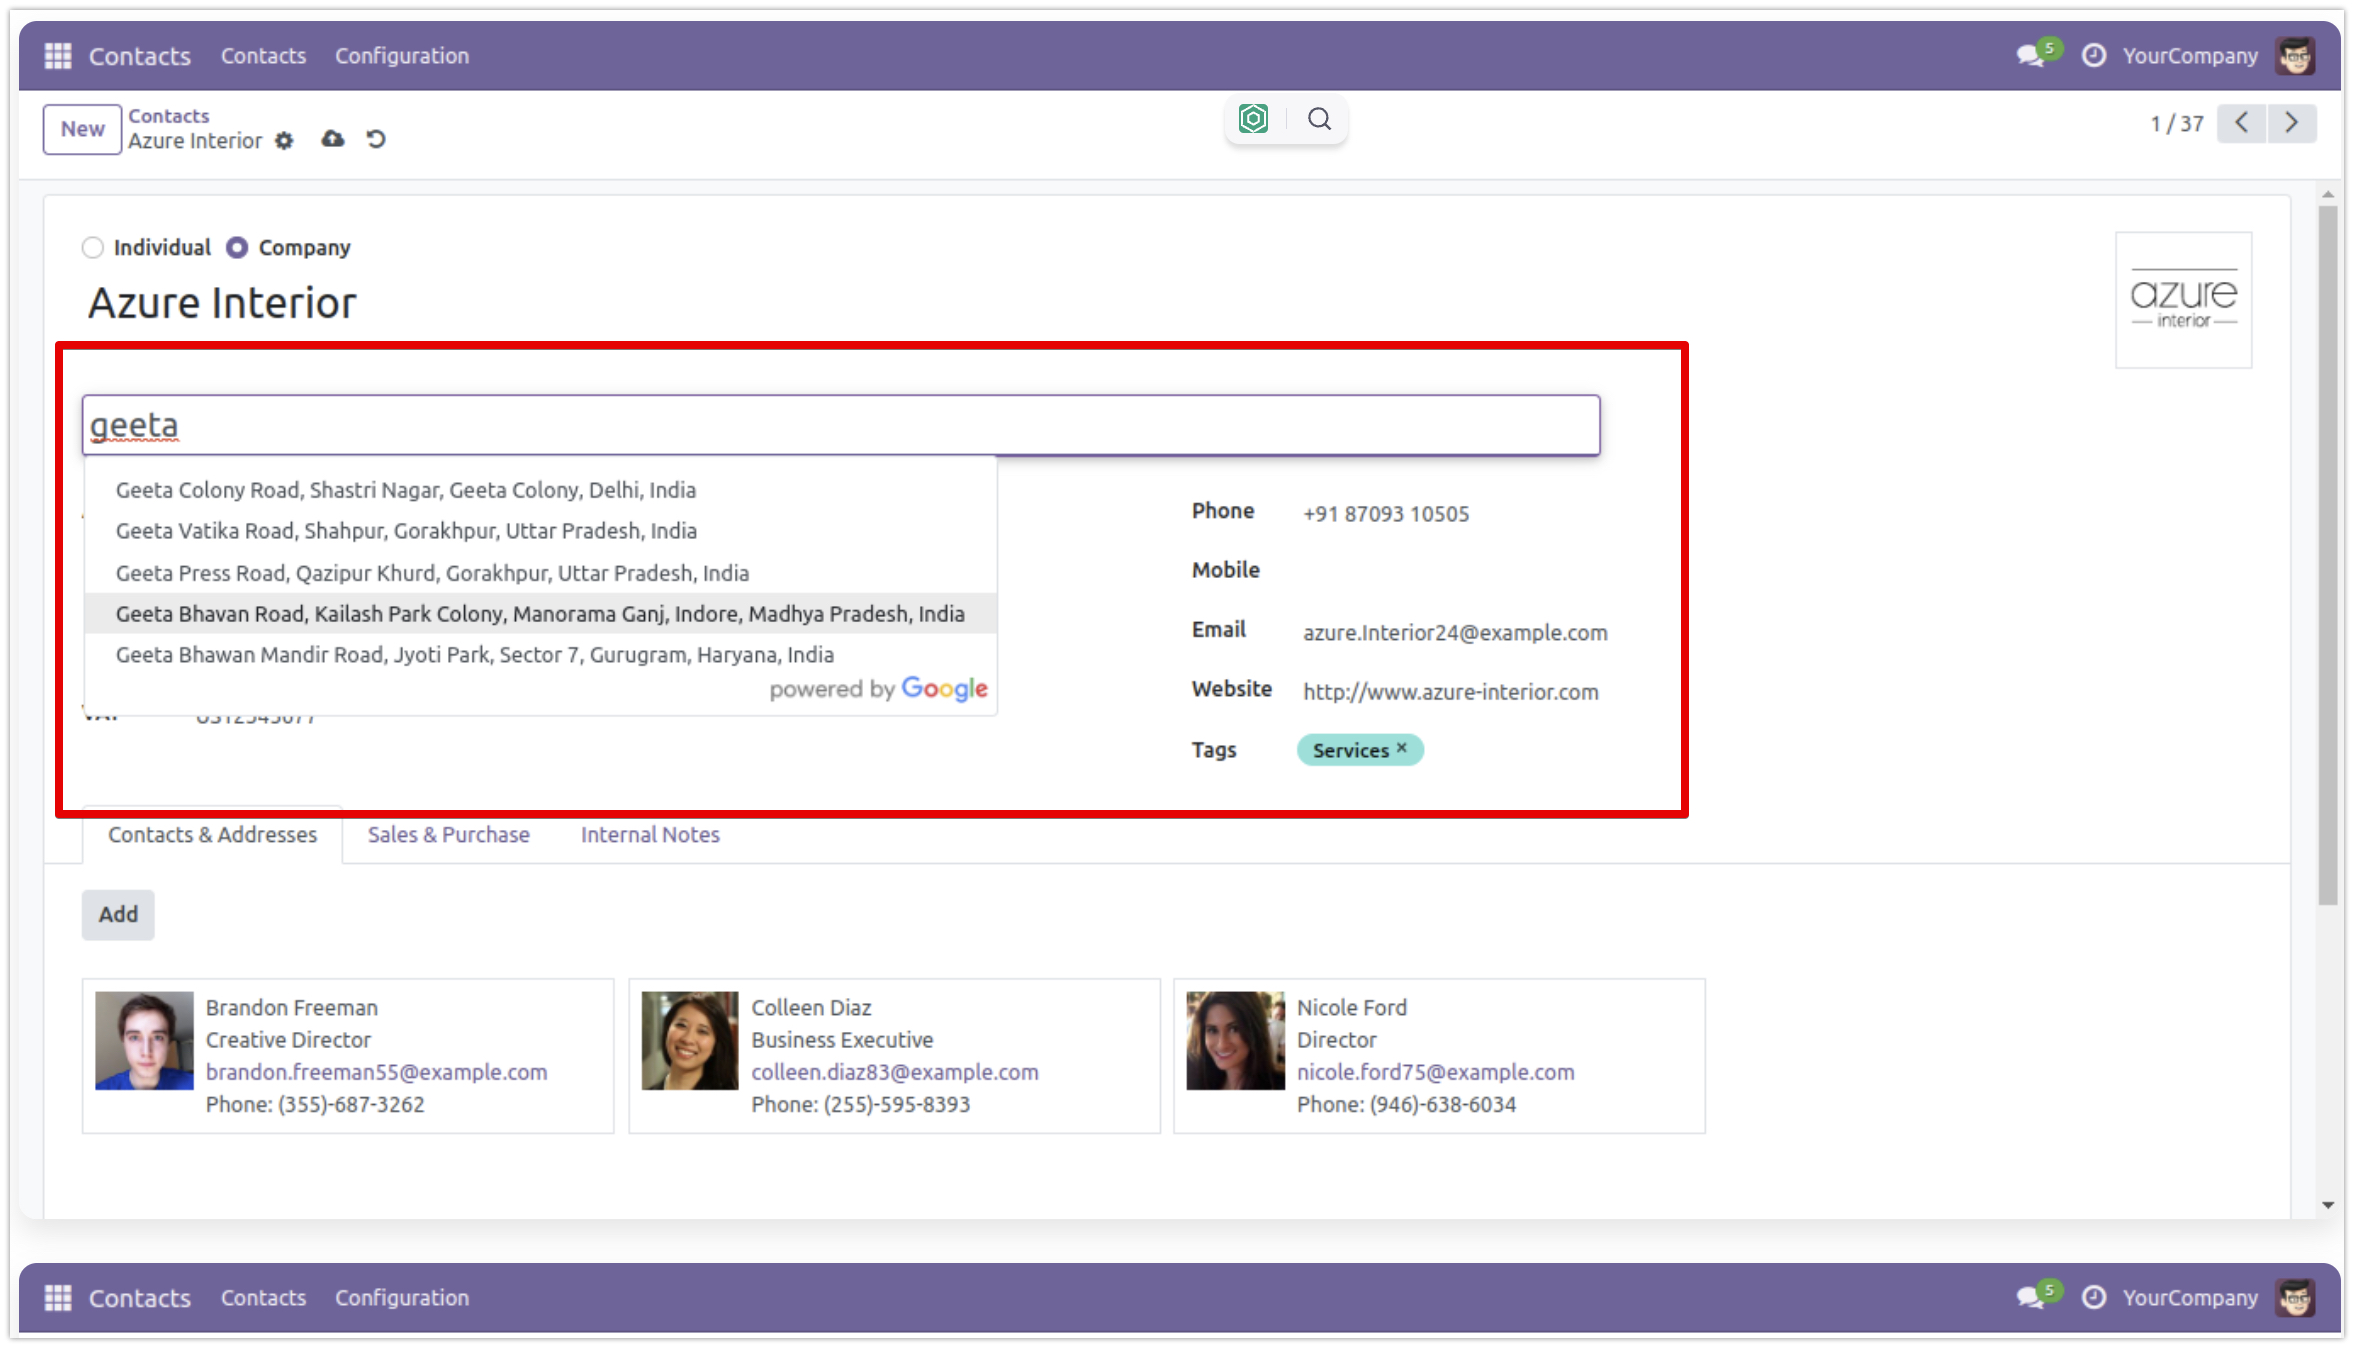Click the Azure Interior logo image
The width and height of the screenshot is (2354, 1348).
(2184, 300)
